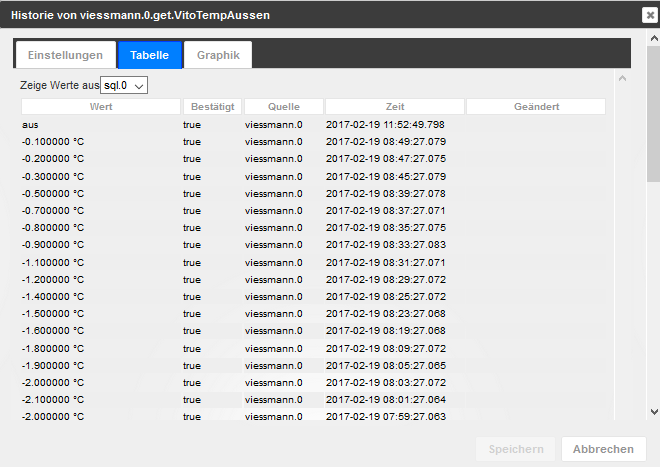This screenshot has height=467, width=660.
Task: Click 'viessmann.0' in the -0.500000 °C row
Action: click(x=274, y=194)
